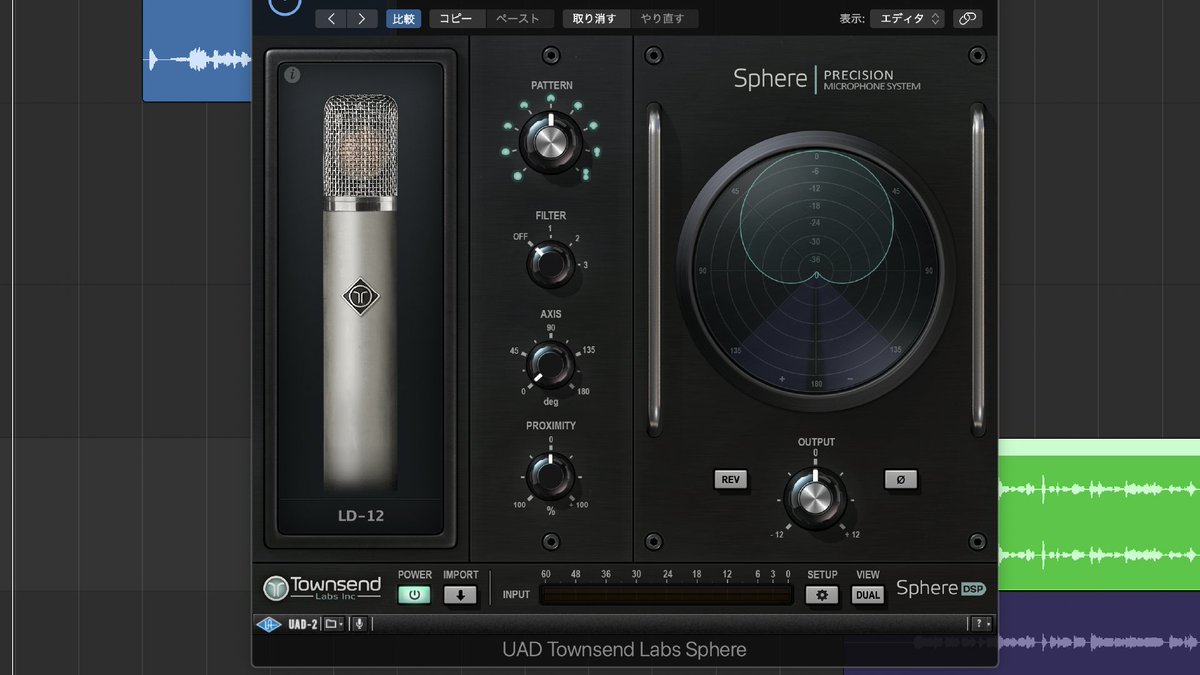Open the エディタ view dropdown
The image size is (1200, 675).
pos(907,18)
